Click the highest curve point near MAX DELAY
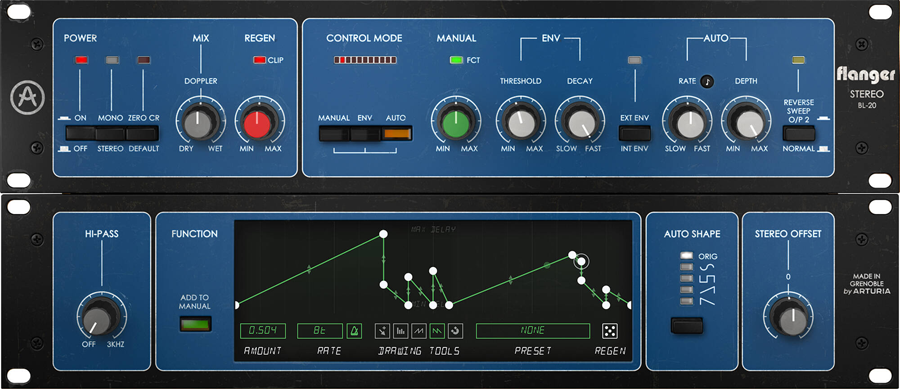The image size is (900, 389). (x=383, y=234)
